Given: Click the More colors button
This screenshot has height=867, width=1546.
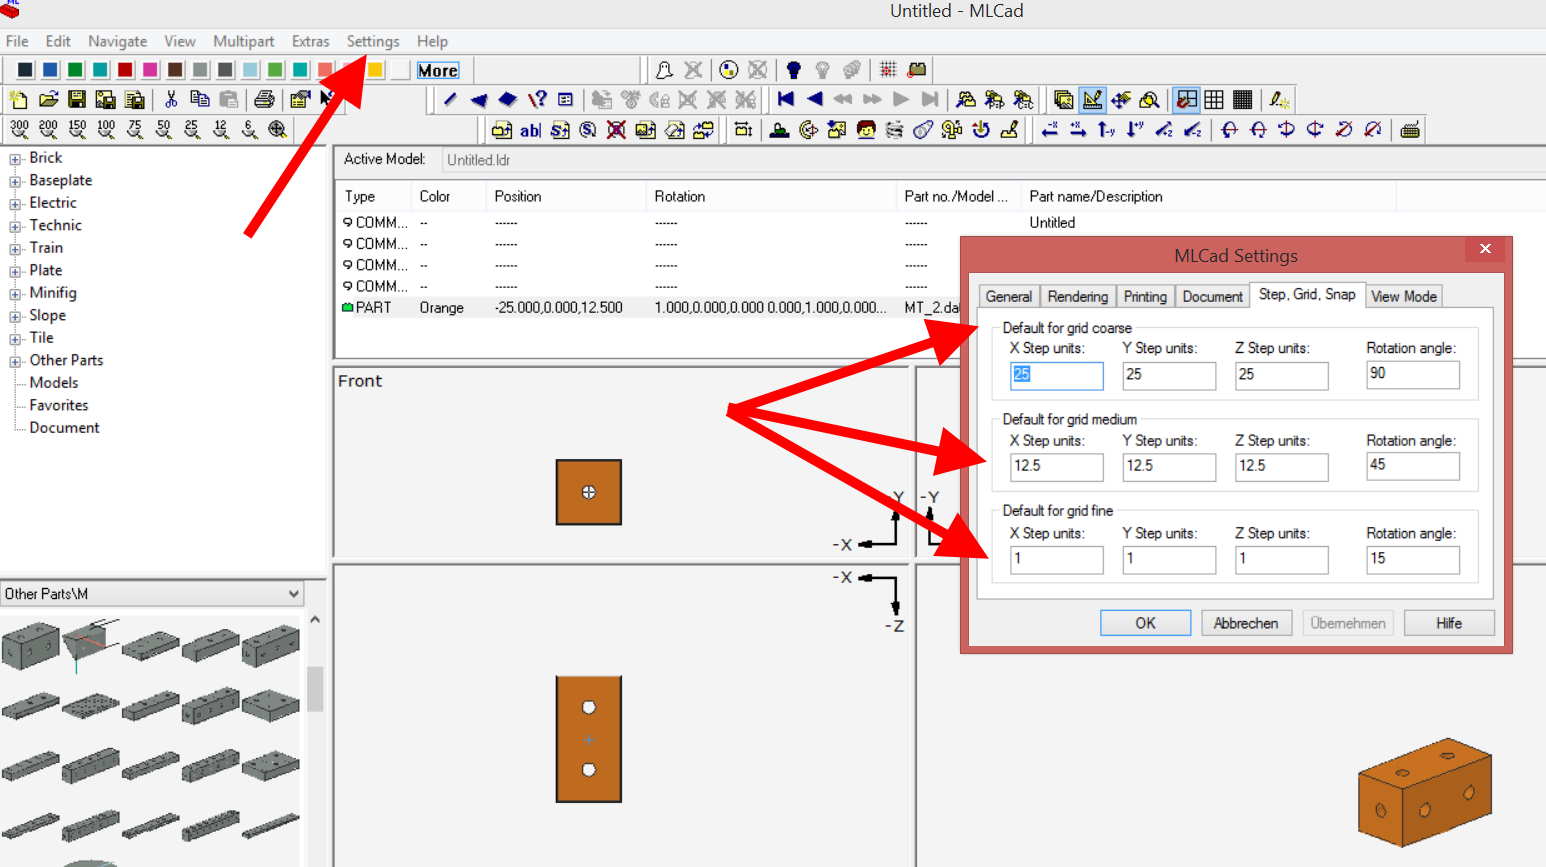Looking at the screenshot, I should [x=438, y=70].
